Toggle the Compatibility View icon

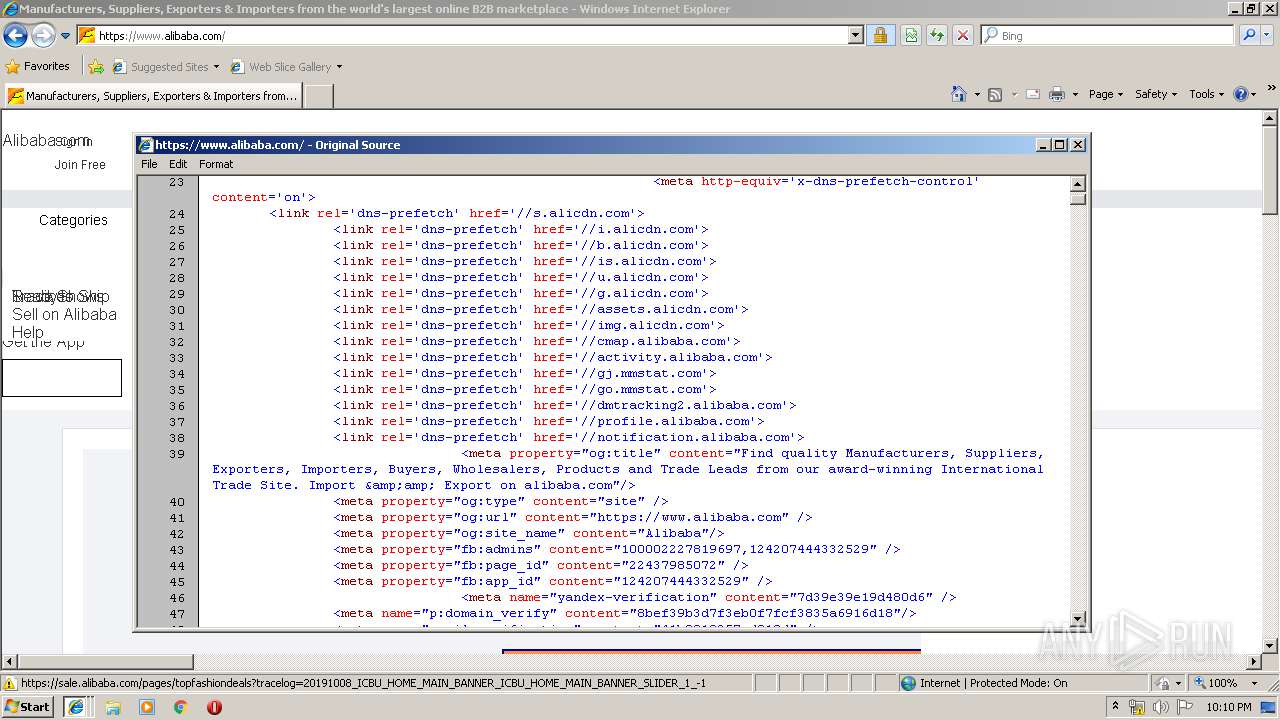[911, 35]
